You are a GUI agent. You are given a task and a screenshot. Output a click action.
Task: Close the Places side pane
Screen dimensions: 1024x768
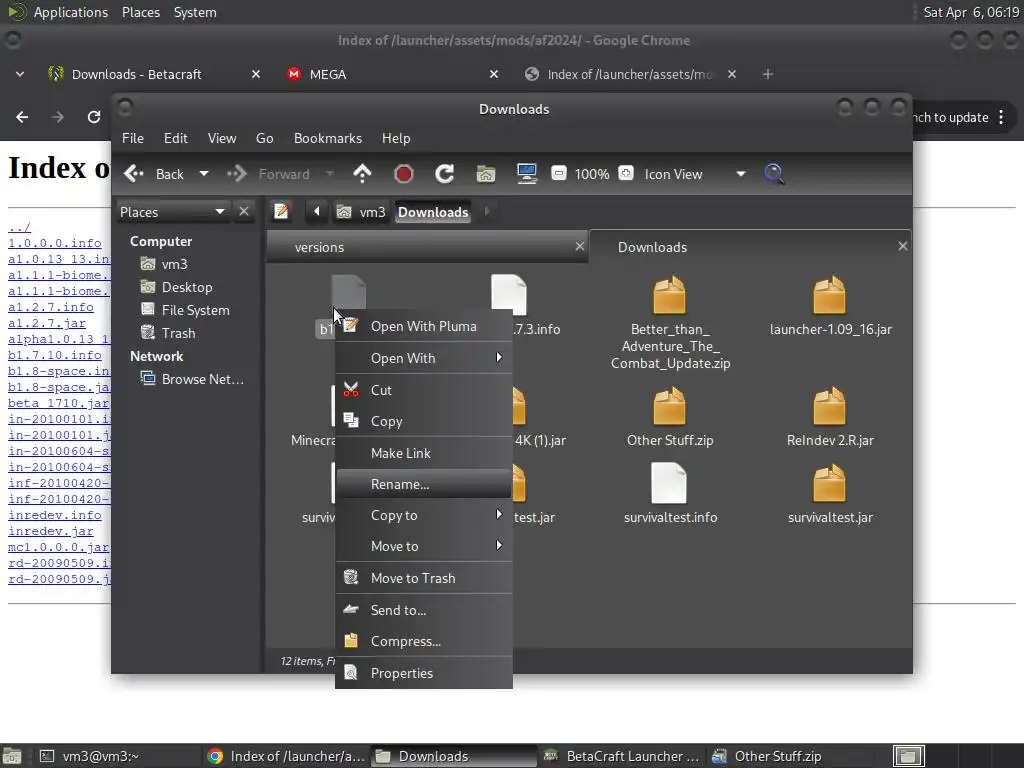click(244, 212)
